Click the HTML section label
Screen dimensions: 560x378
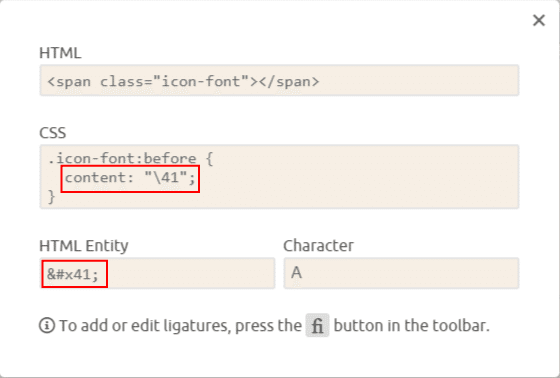(x=60, y=53)
